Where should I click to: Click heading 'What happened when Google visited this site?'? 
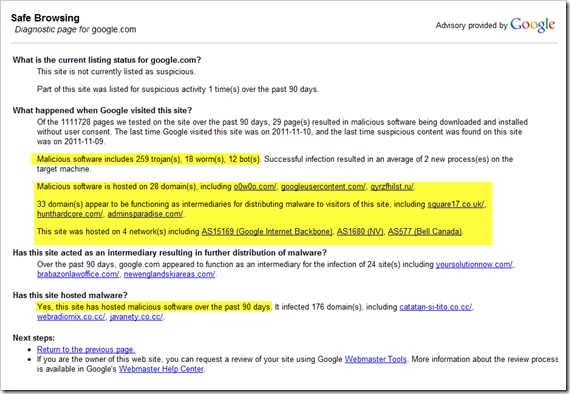coord(102,110)
